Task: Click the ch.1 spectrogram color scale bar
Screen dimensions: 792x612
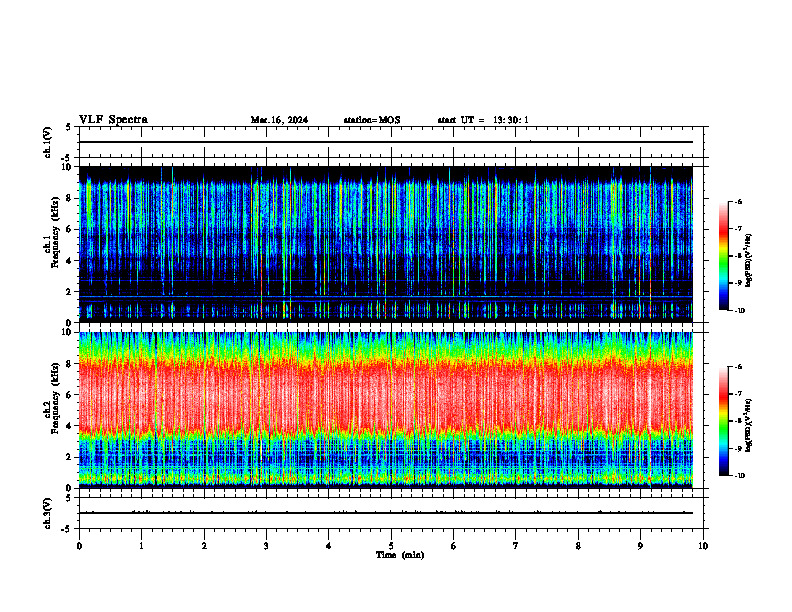Action: coord(723,256)
